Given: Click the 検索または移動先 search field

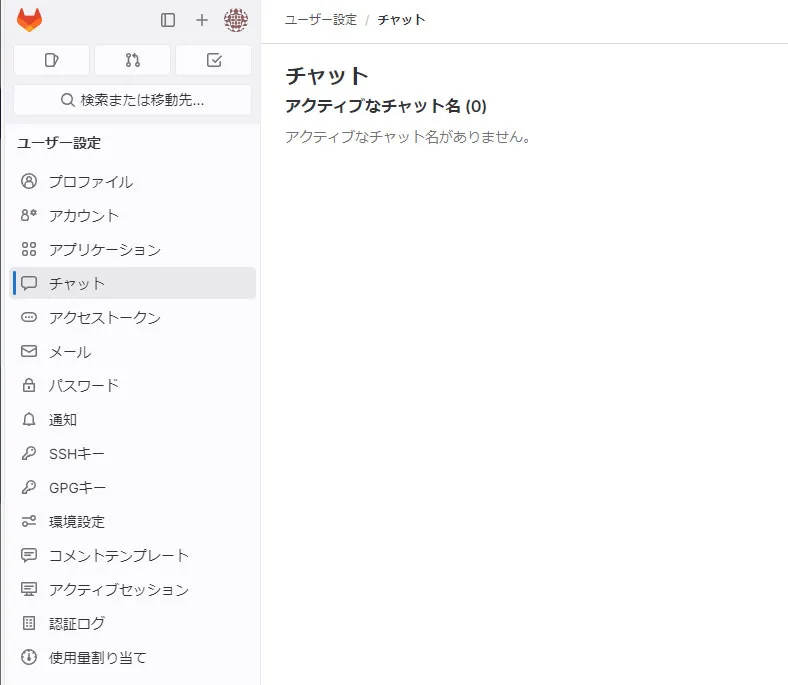Looking at the screenshot, I should coord(132,100).
